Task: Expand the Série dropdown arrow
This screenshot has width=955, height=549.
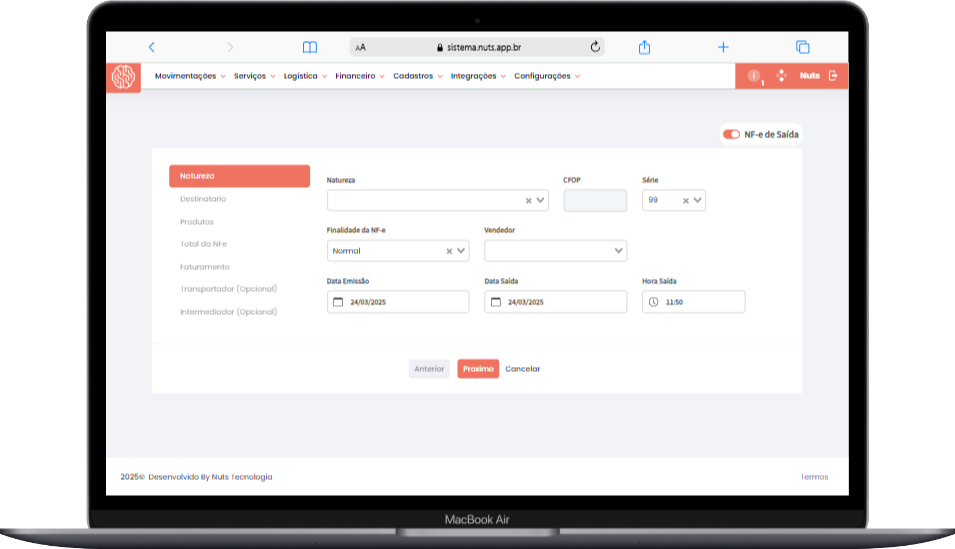Action: [x=698, y=200]
